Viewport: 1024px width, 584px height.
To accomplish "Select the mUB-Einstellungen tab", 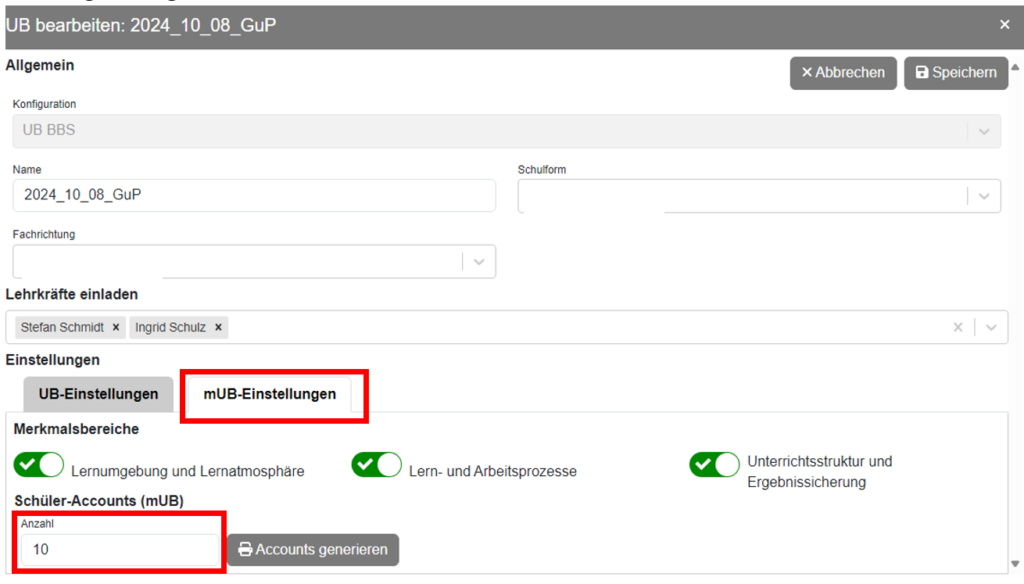I will coord(270,394).
